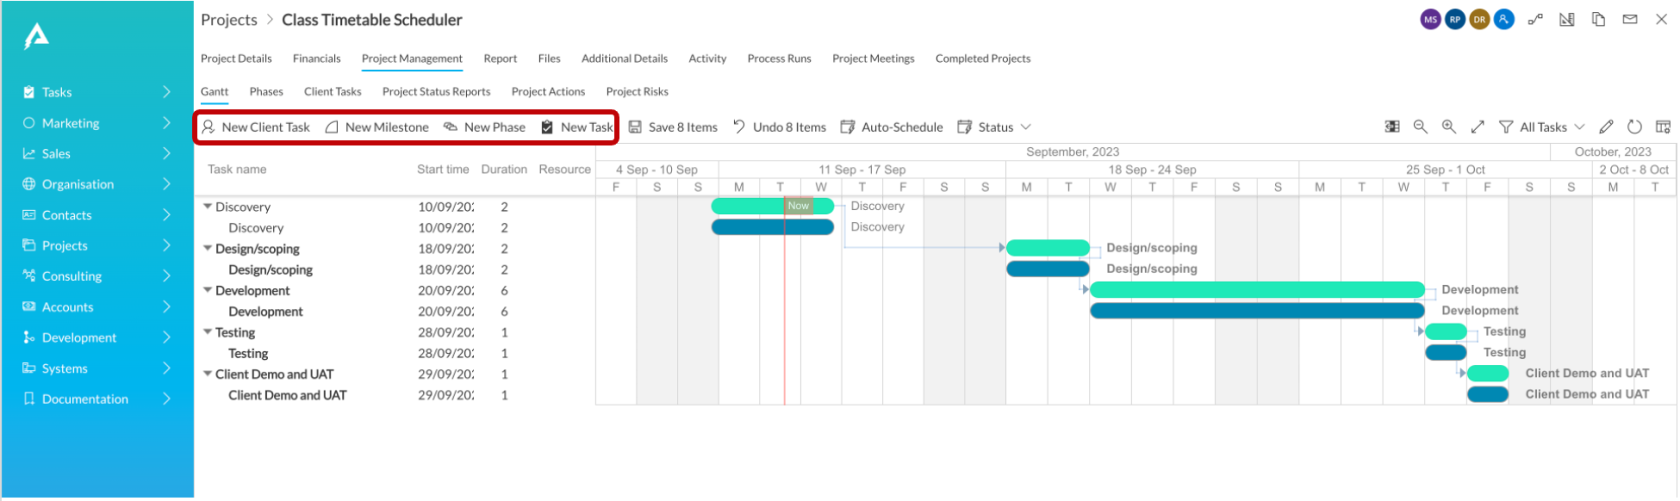1680x501 pixels.
Task: Zoom in the Gantt chart
Action: [1449, 127]
